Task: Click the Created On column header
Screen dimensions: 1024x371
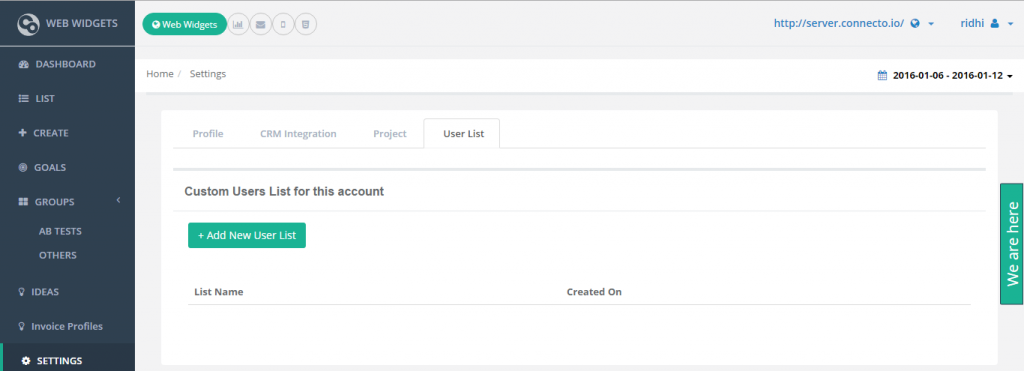Action: tap(594, 292)
